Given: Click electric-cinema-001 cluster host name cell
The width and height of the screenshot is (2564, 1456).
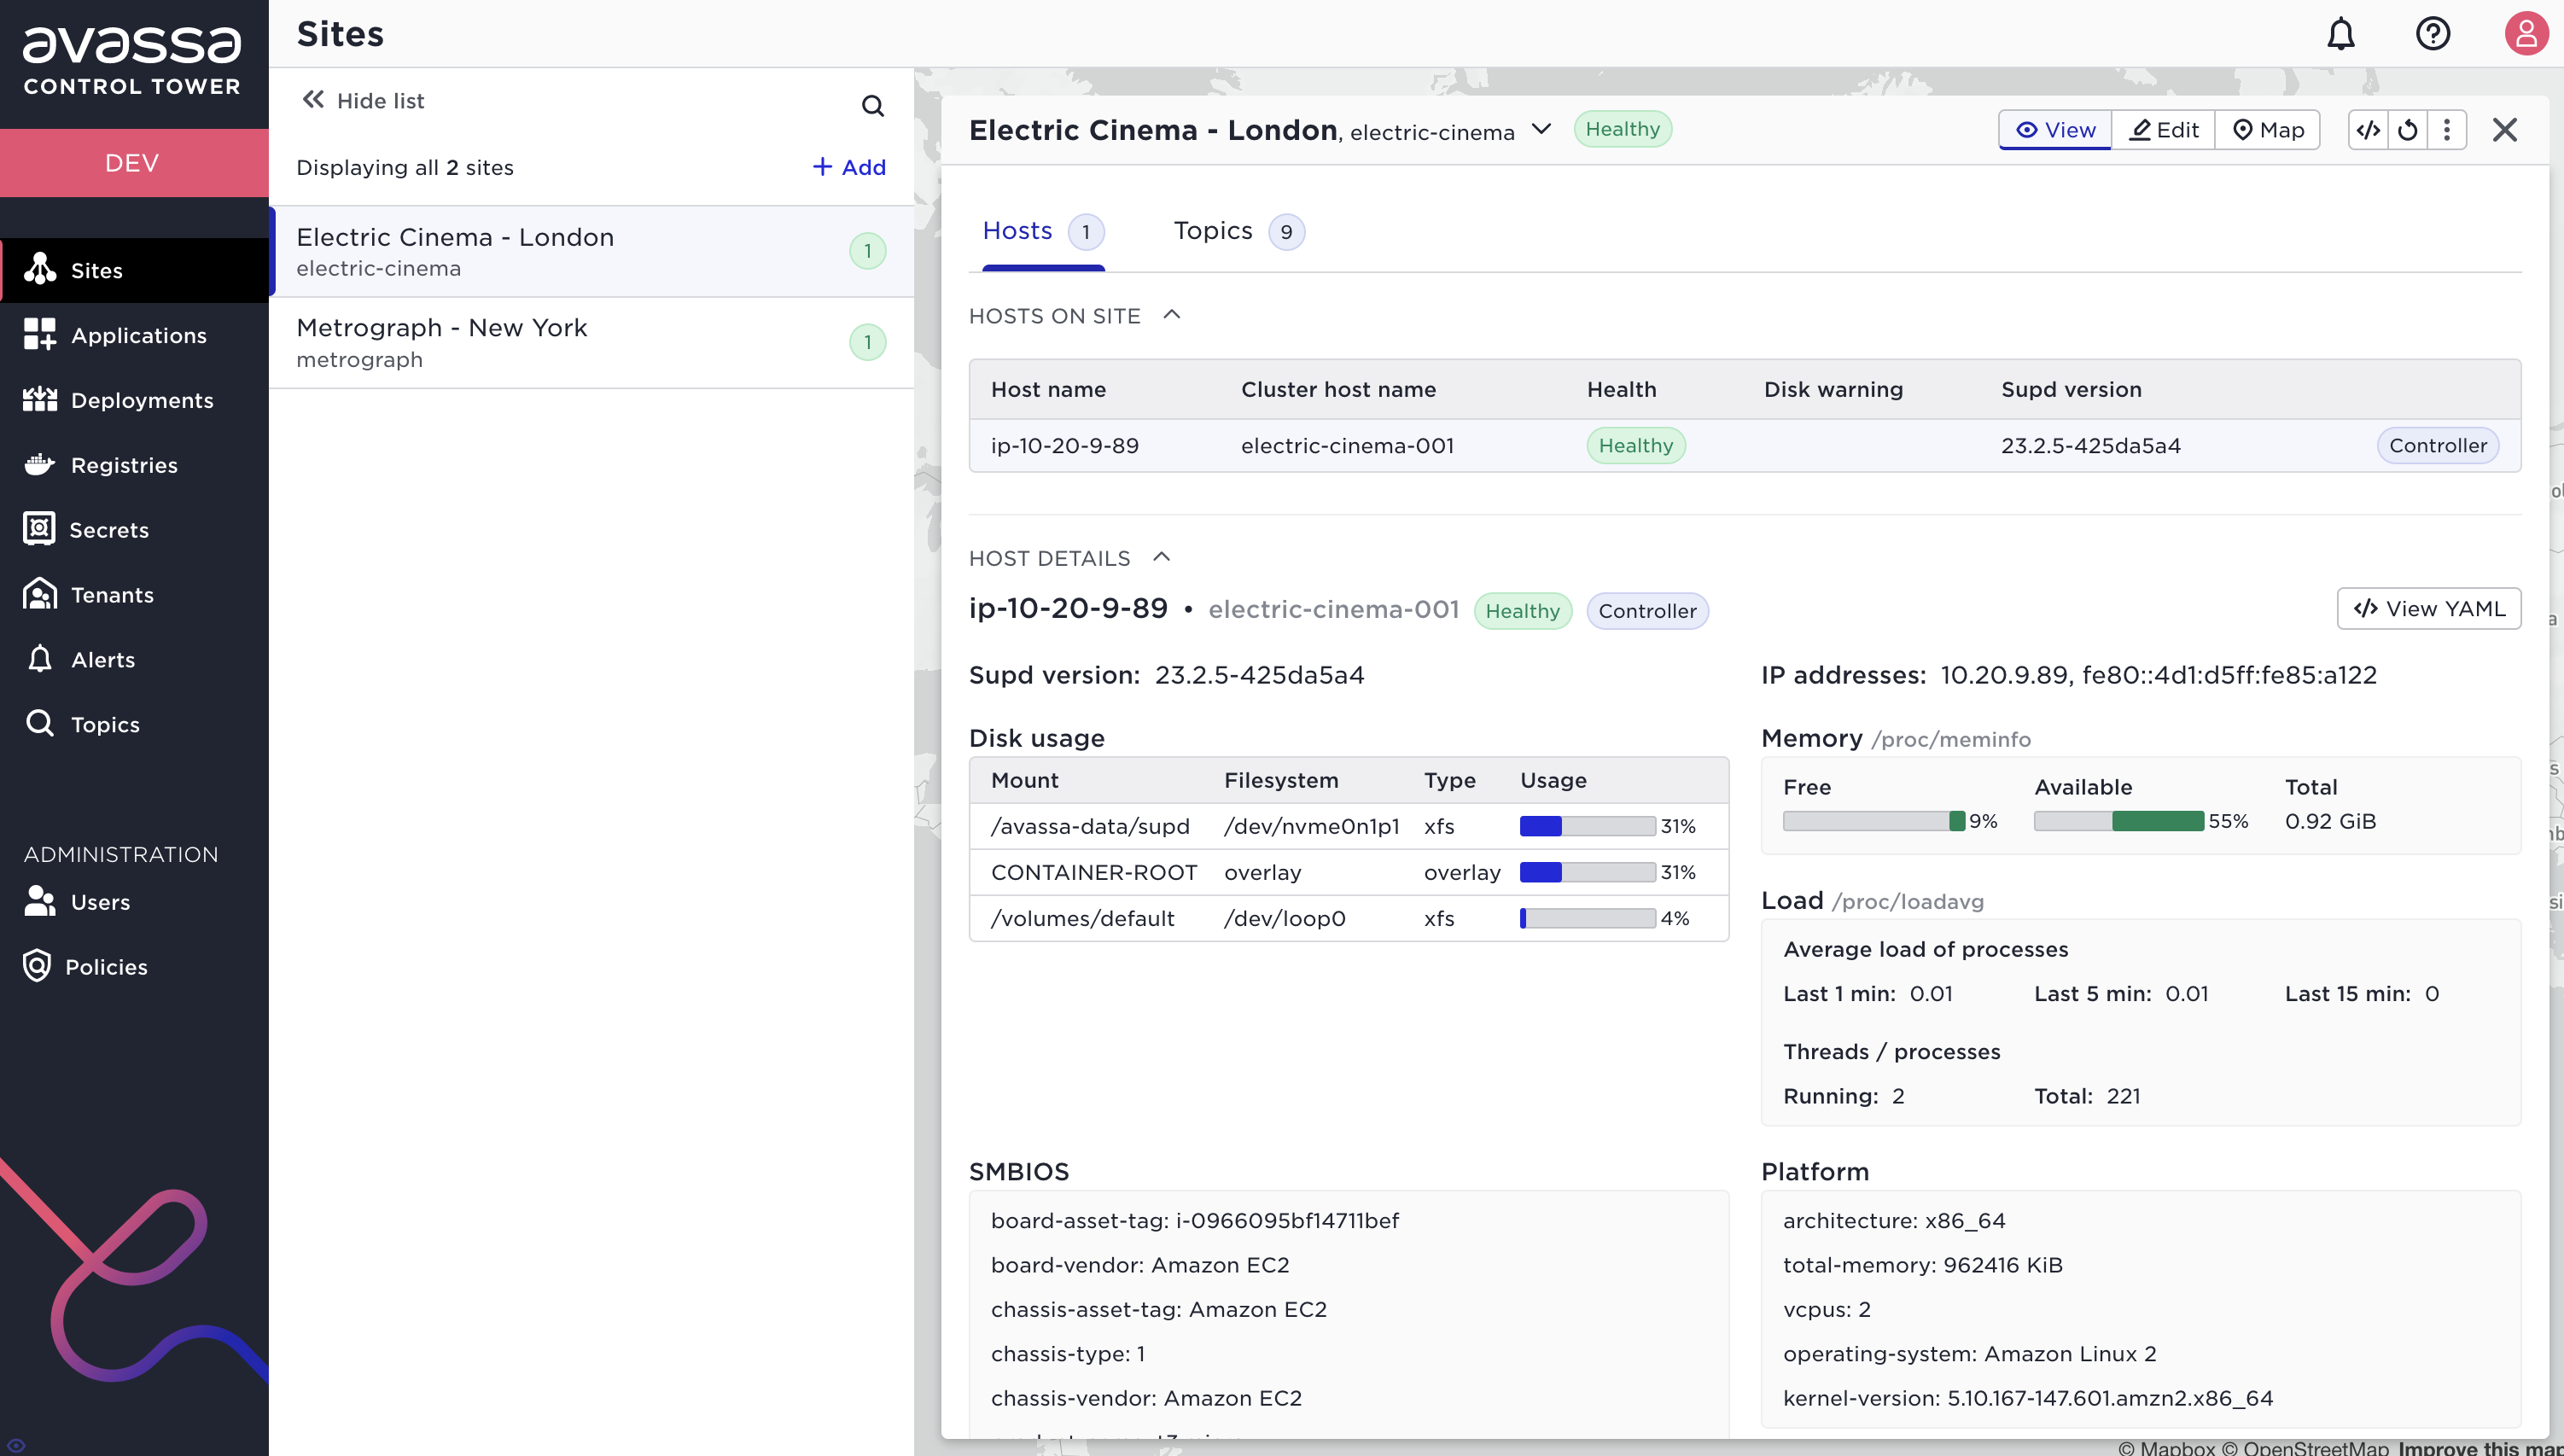Looking at the screenshot, I should tap(1347, 445).
